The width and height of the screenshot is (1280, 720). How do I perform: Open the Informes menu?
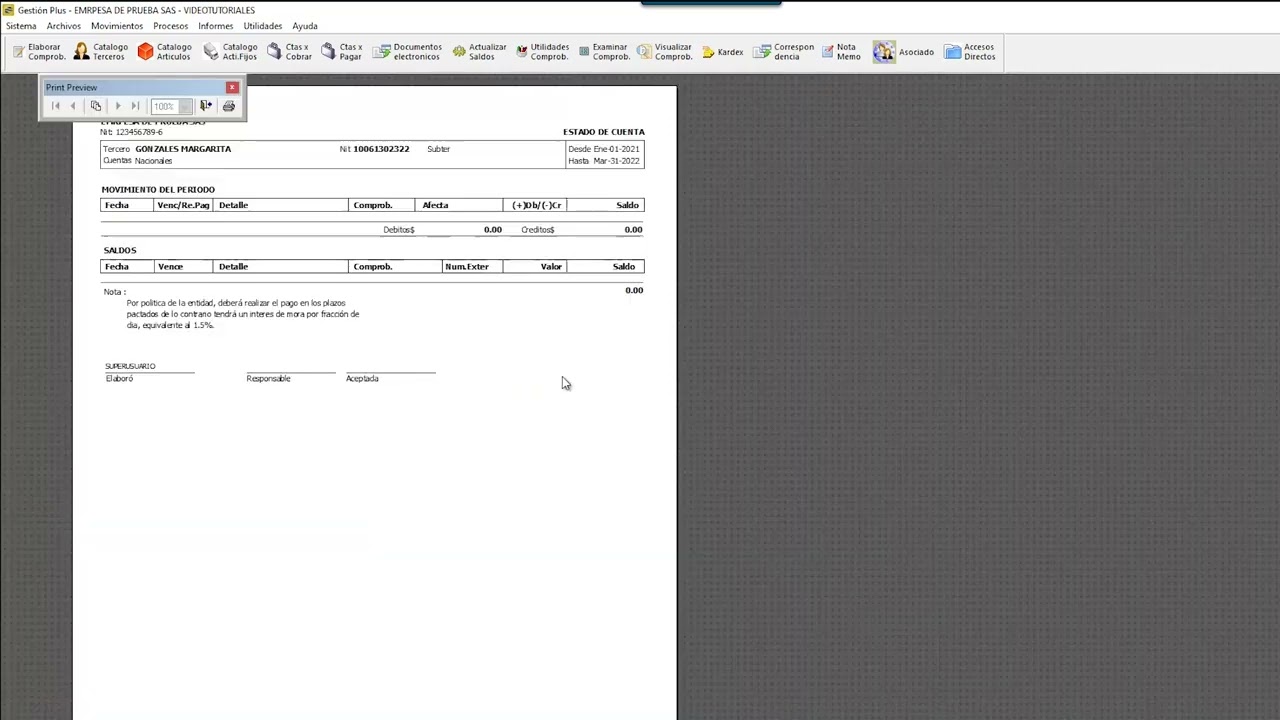[216, 26]
